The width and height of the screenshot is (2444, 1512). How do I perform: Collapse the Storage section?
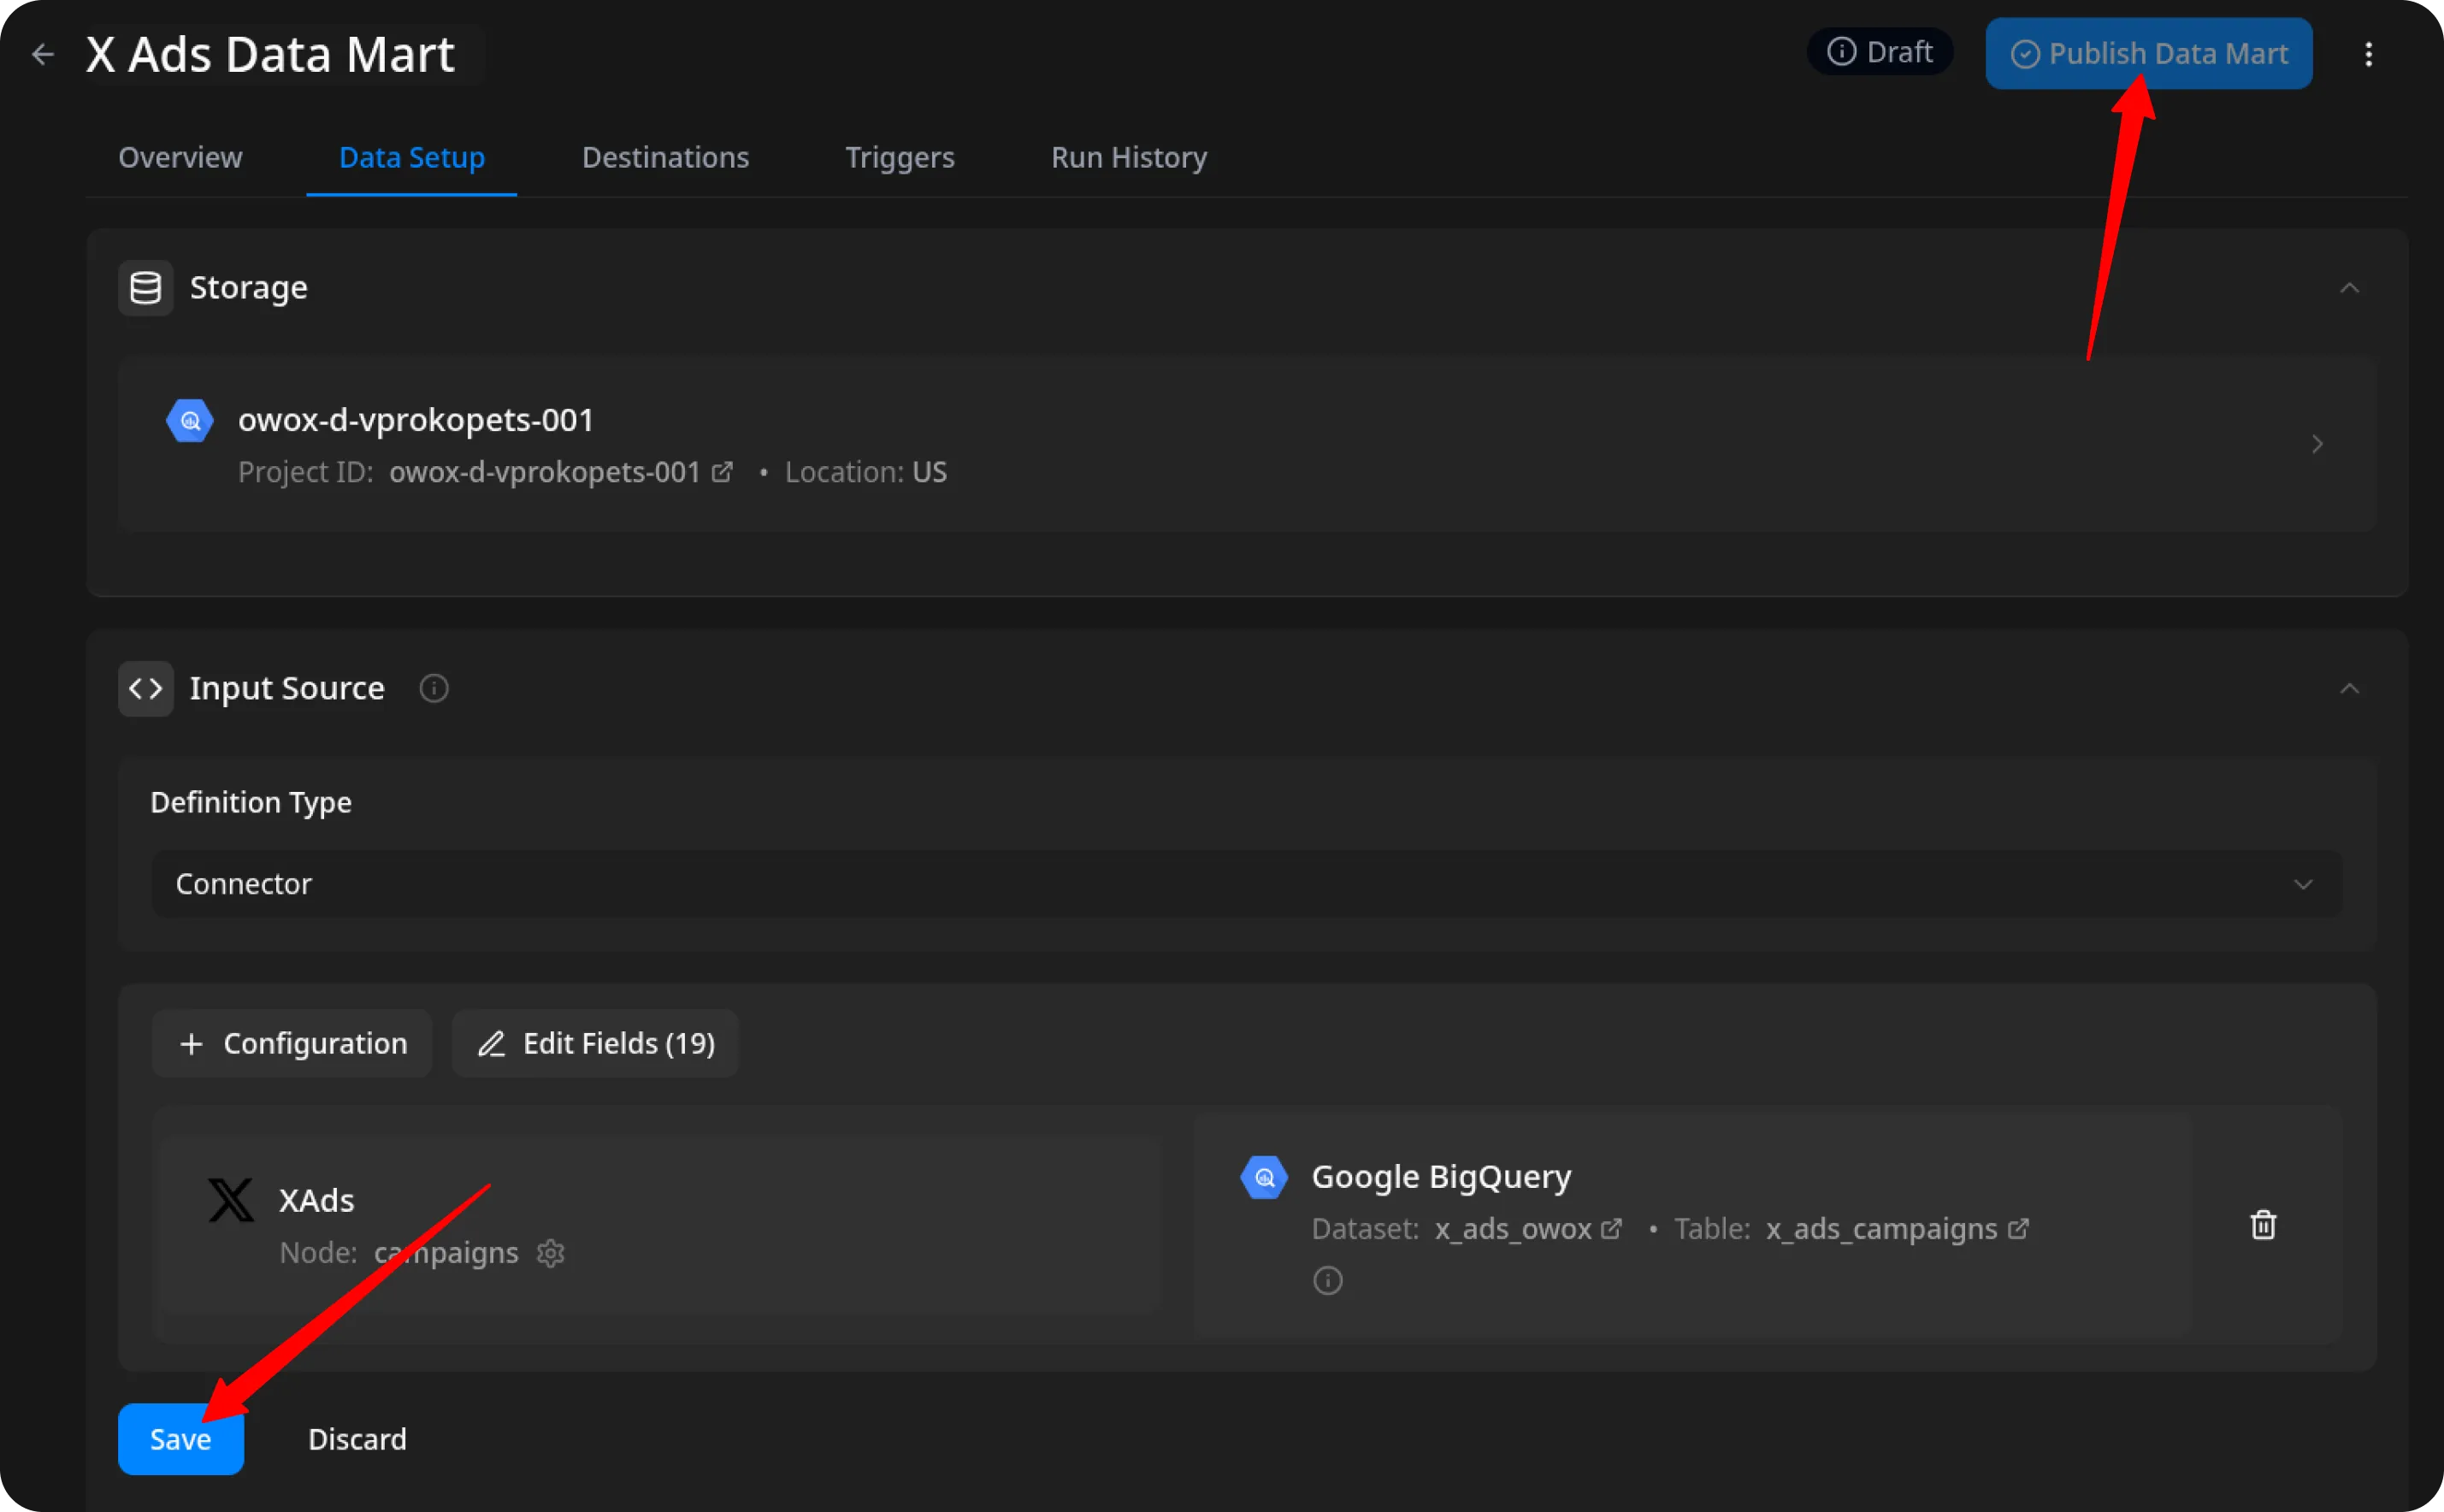2349,288
